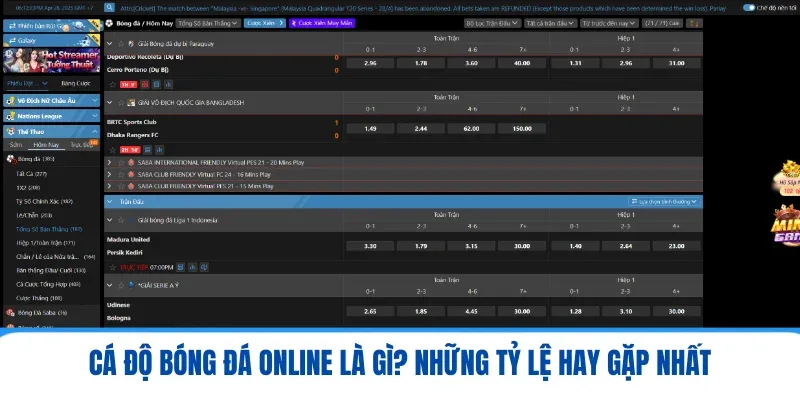This screenshot has height=400, width=800.
Task: Collapse the GIẢI SERIE A Ý section
Action: [x=109, y=285]
